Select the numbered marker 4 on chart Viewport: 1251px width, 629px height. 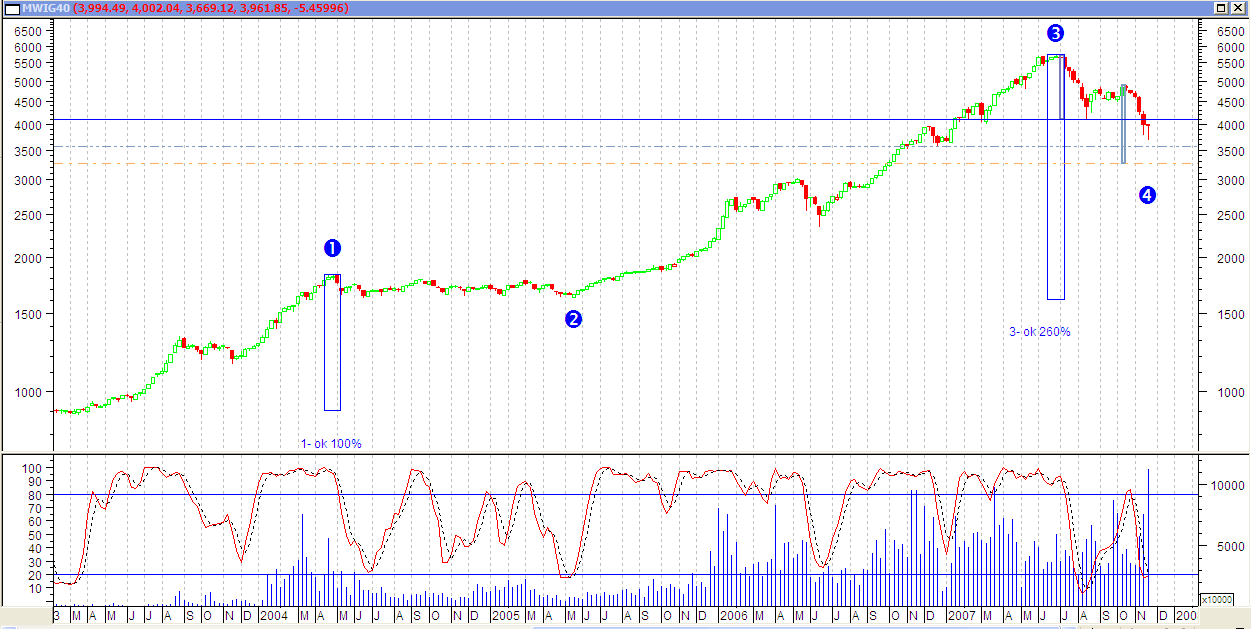coord(1147,195)
